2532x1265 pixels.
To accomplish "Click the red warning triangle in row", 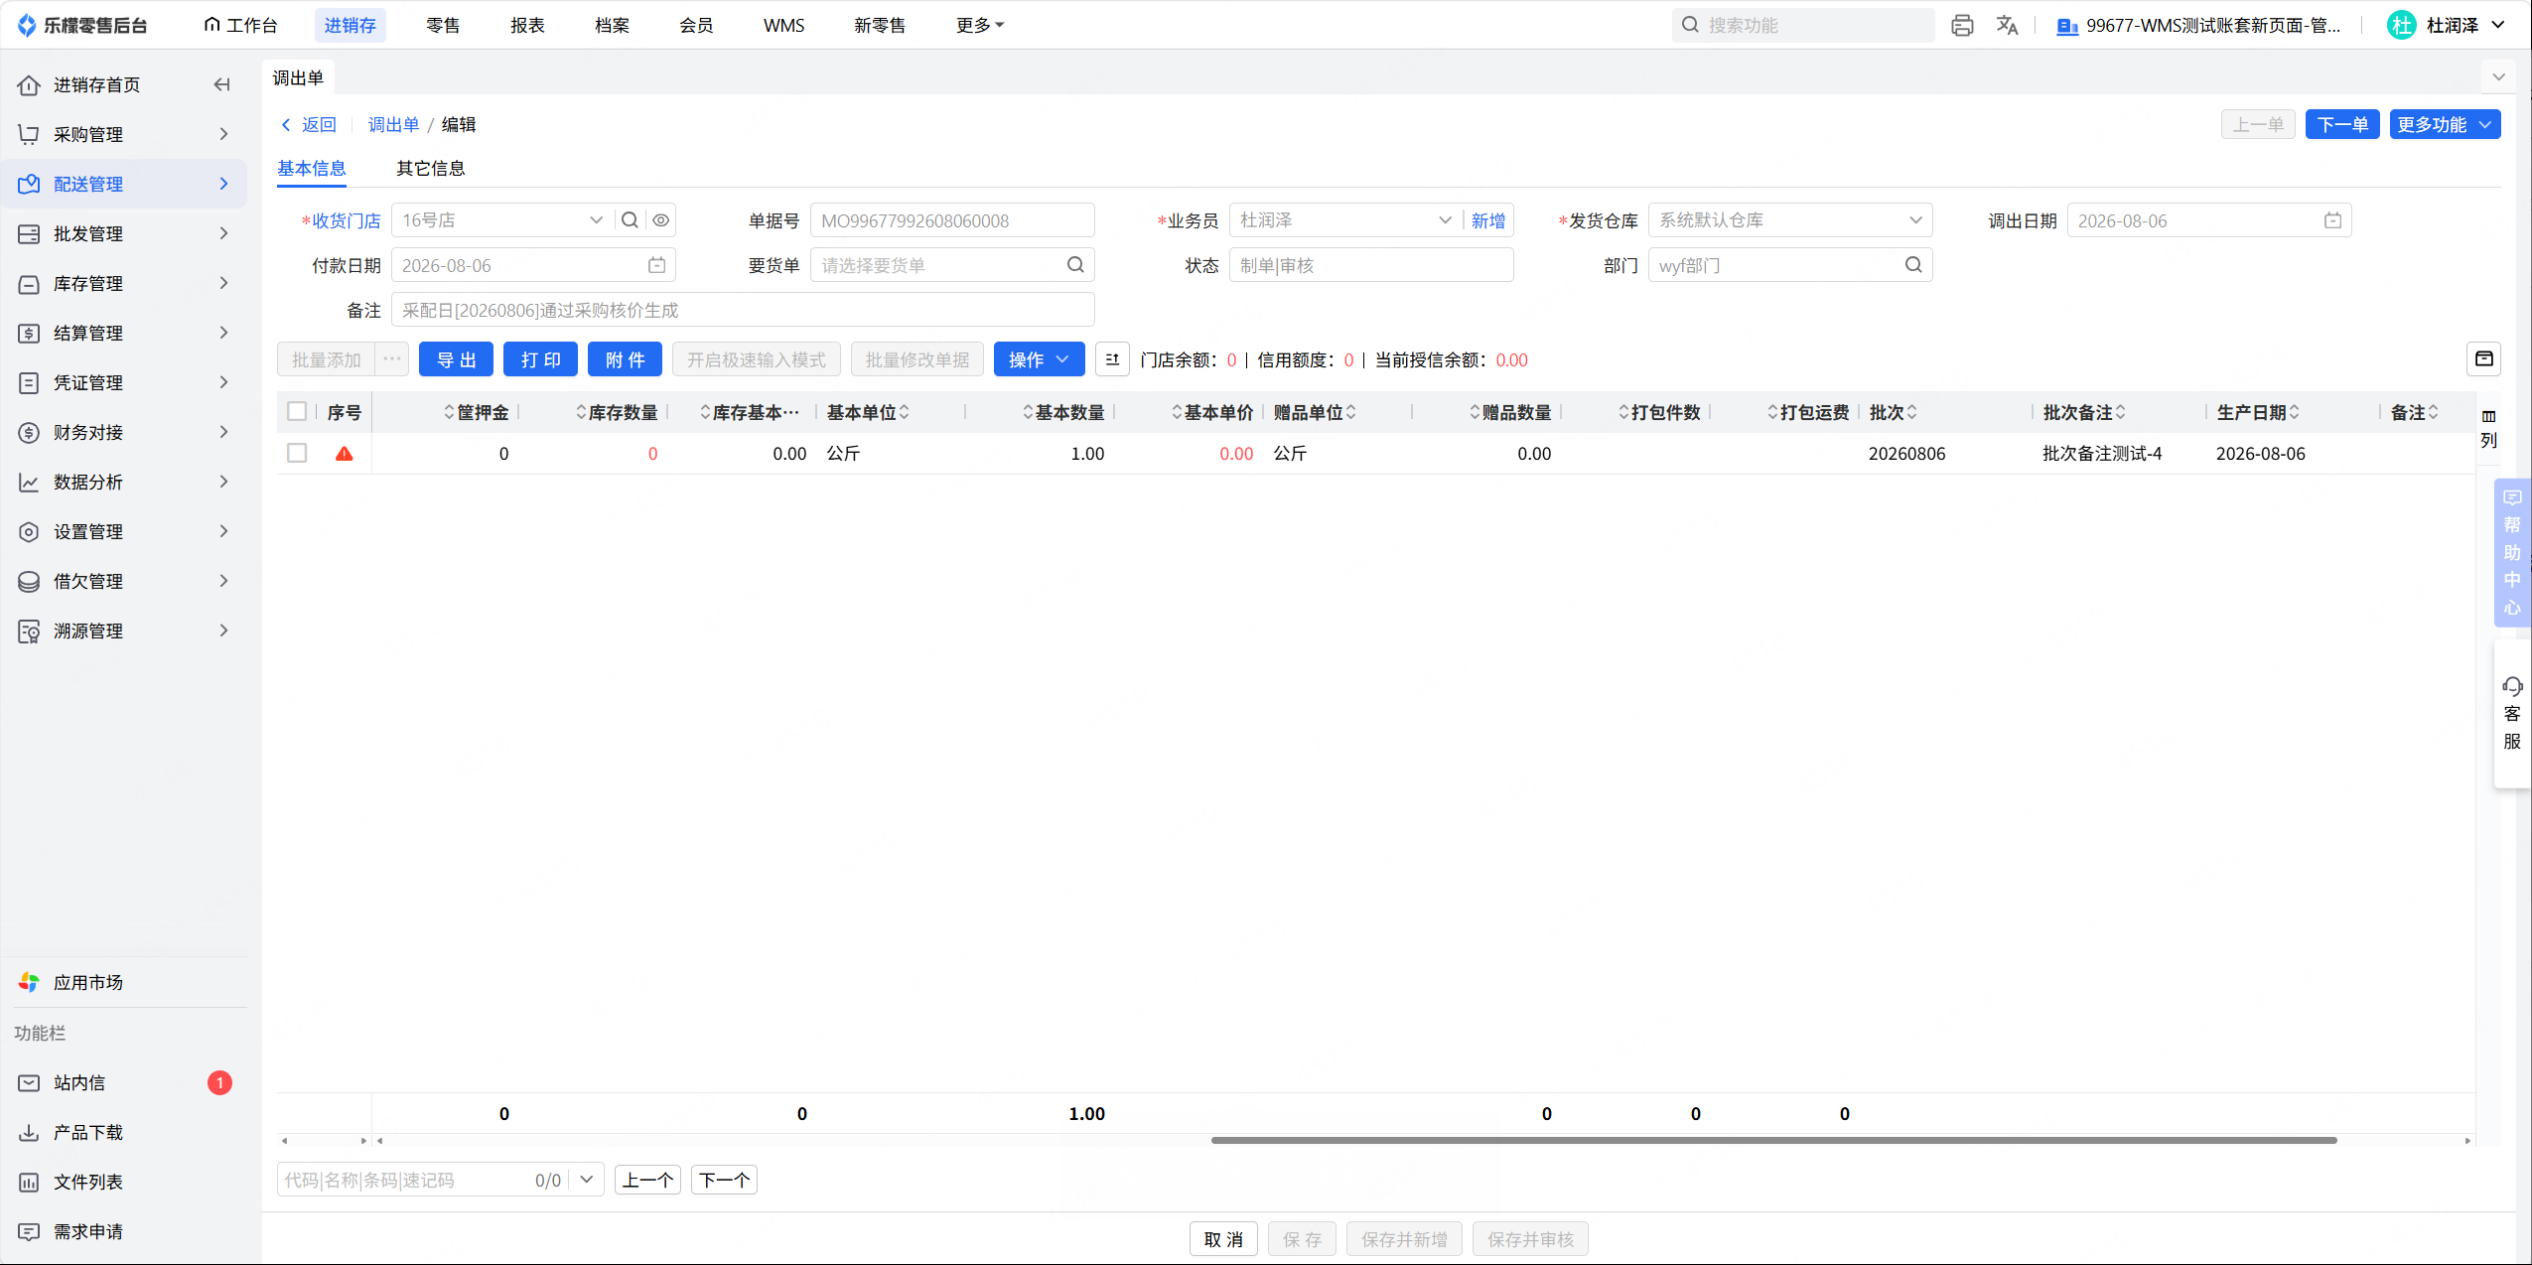I will pos(344,454).
